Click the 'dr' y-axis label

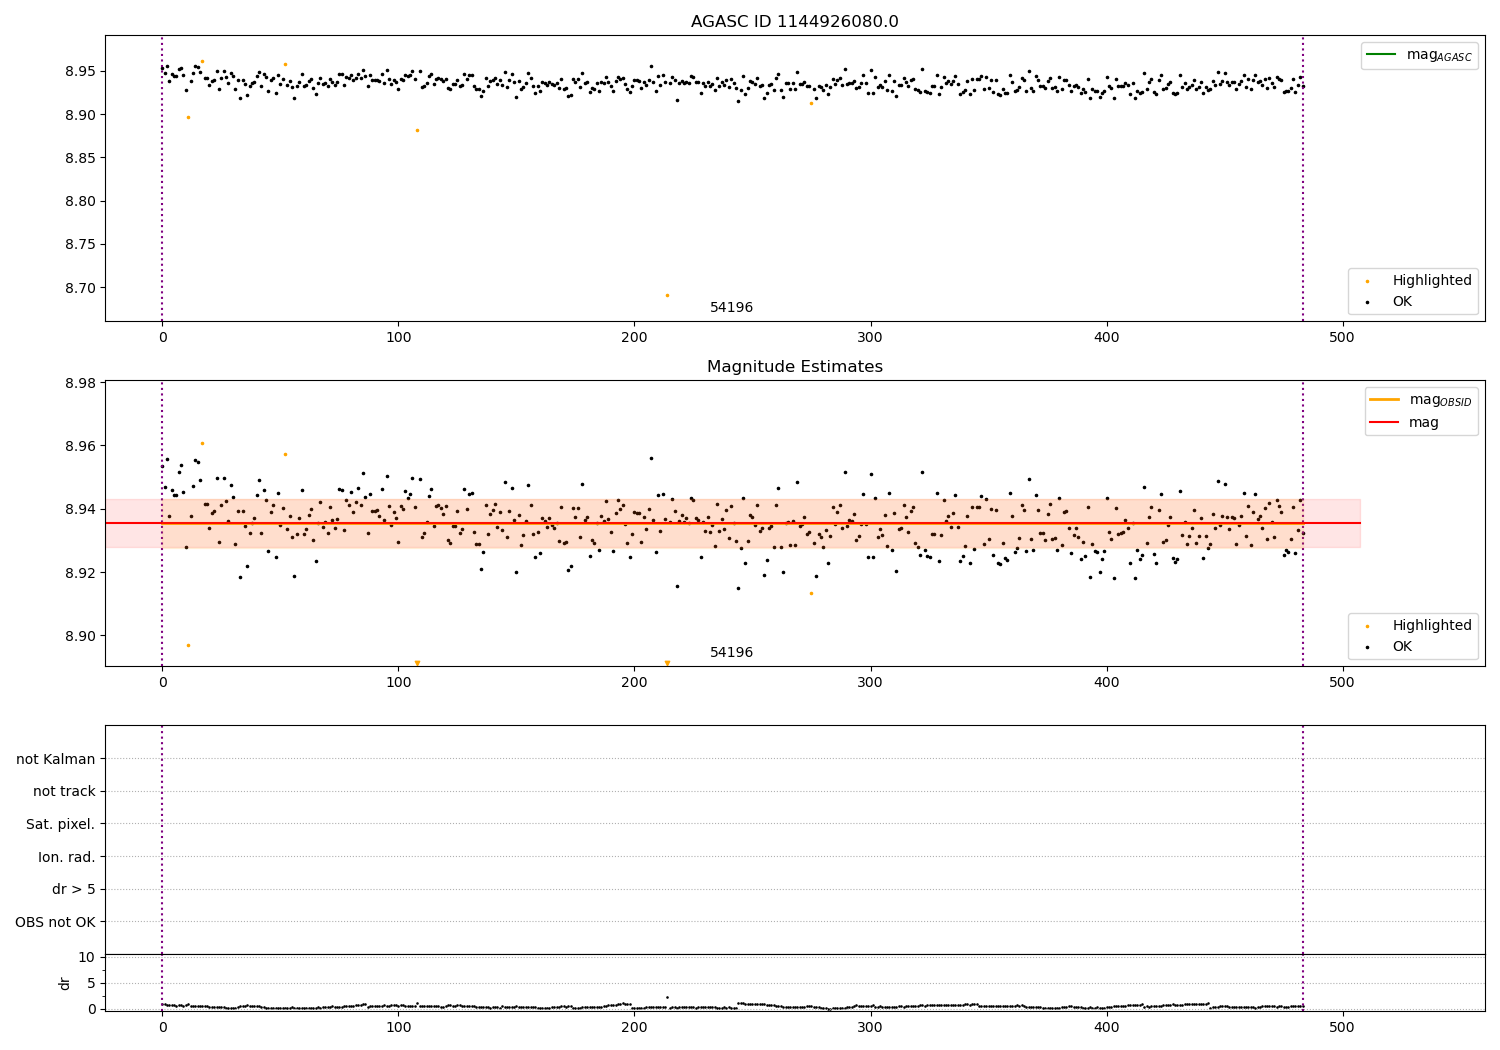click(x=64, y=983)
